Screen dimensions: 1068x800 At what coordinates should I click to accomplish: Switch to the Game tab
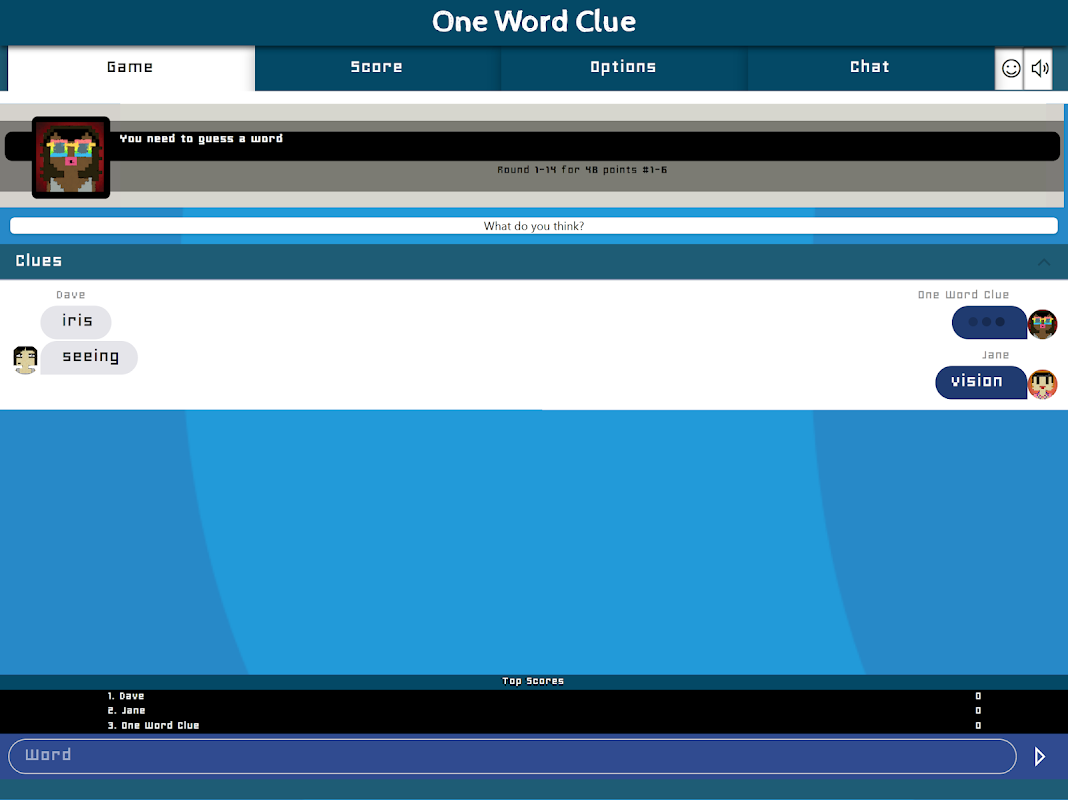130,67
